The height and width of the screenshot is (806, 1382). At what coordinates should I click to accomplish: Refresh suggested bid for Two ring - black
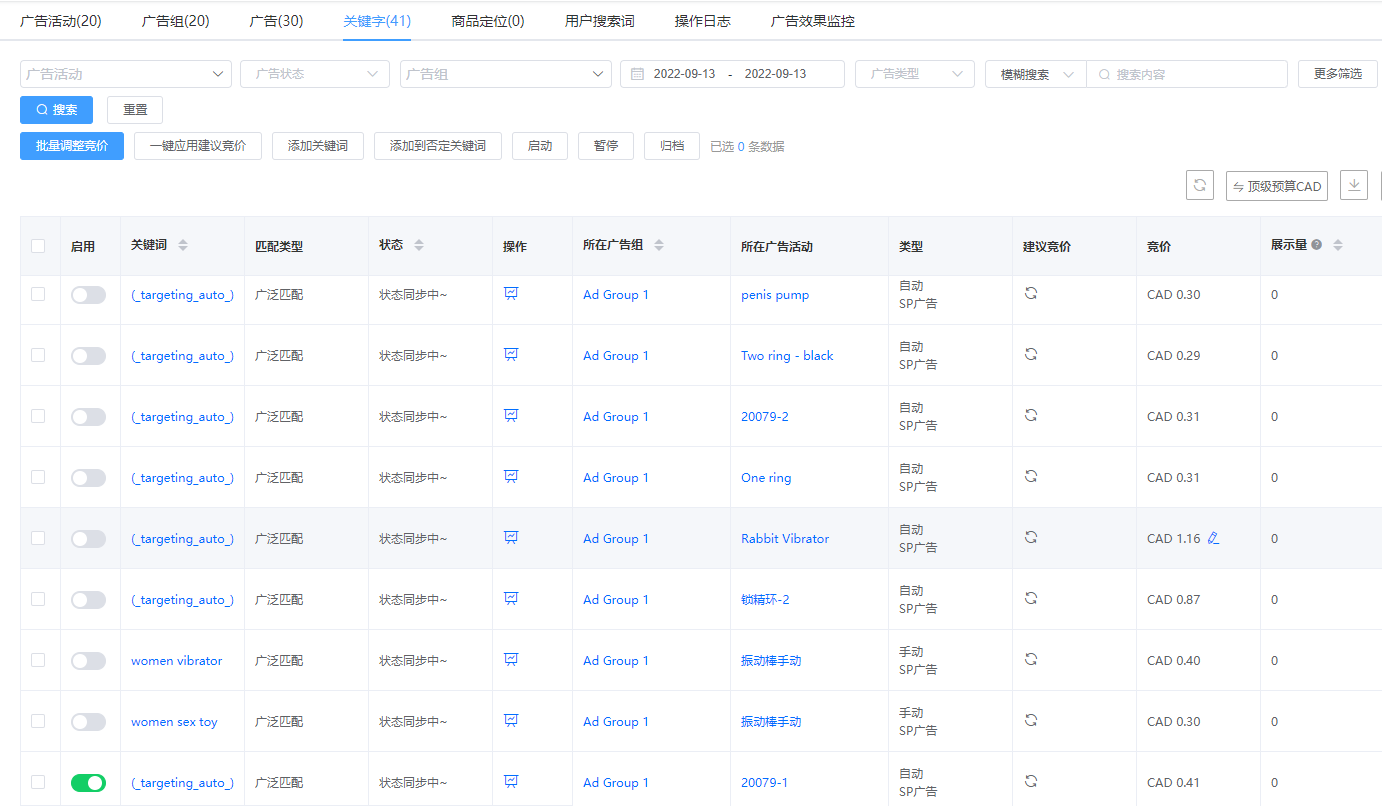point(1031,355)
